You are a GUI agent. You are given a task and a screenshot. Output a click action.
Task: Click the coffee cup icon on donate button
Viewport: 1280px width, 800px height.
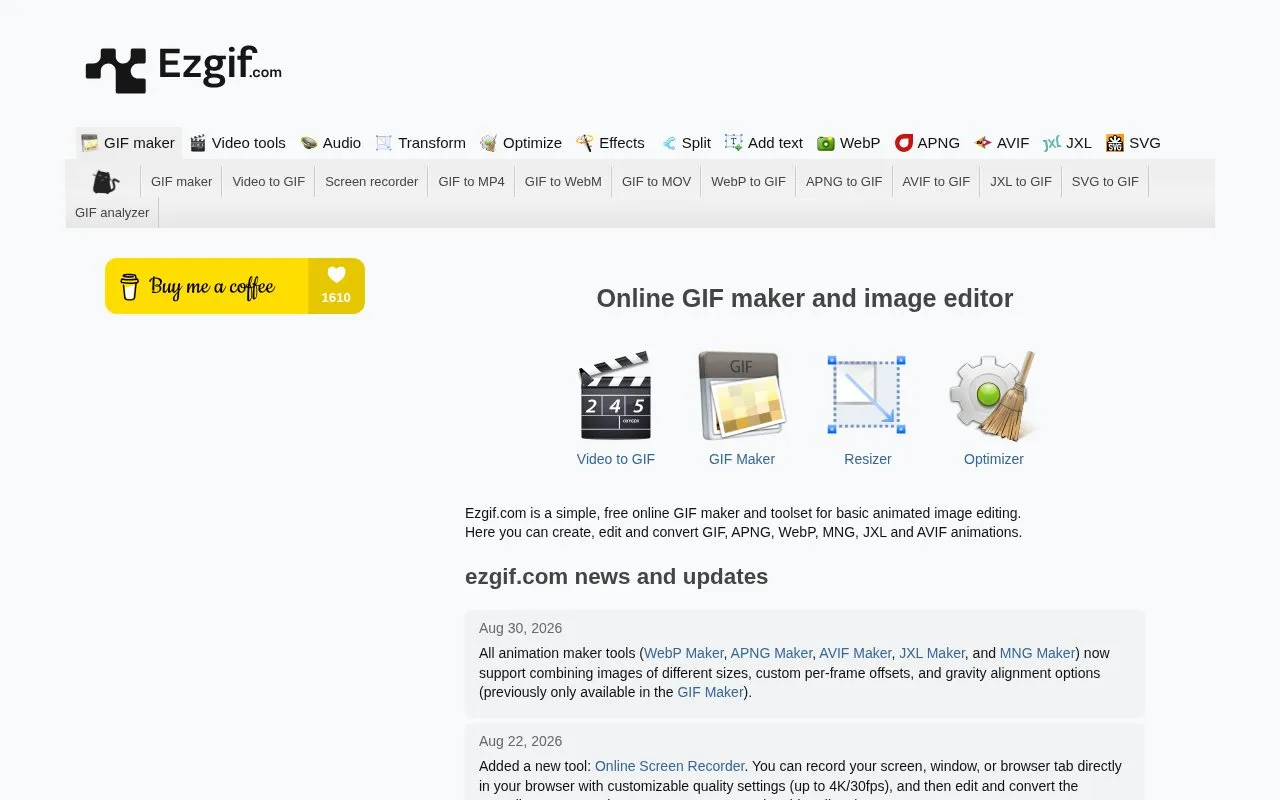(130, 287)
